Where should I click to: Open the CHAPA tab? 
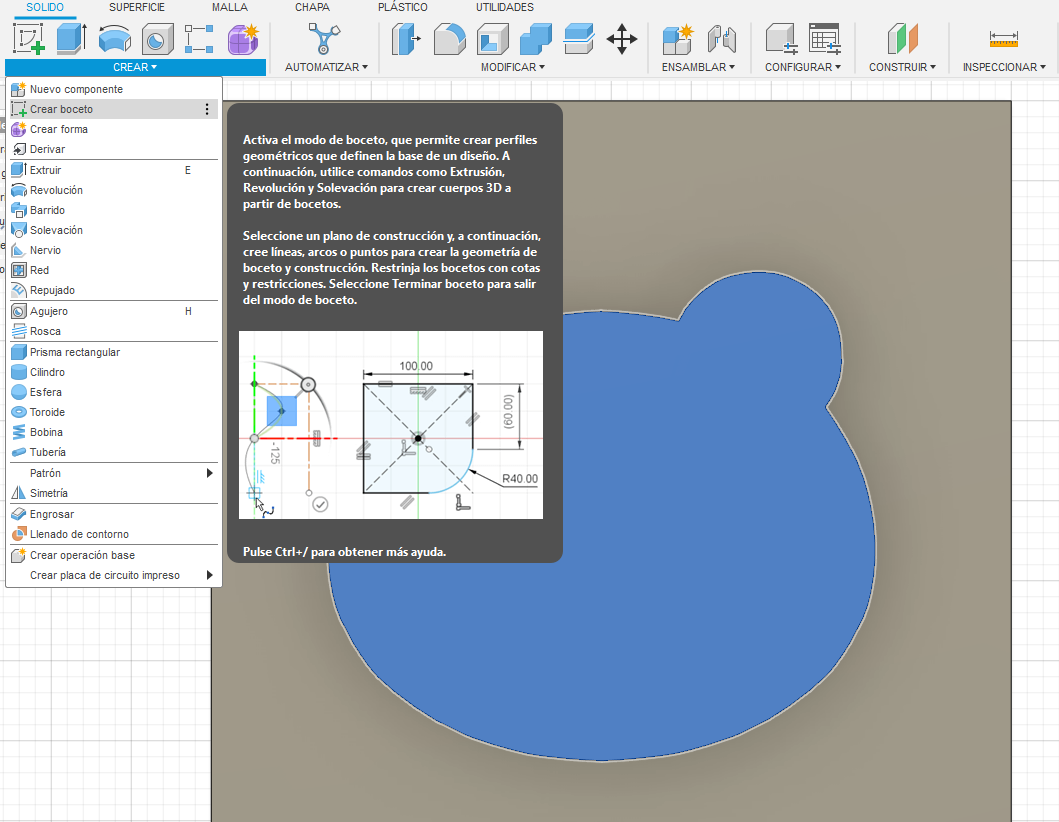point(312,7)
